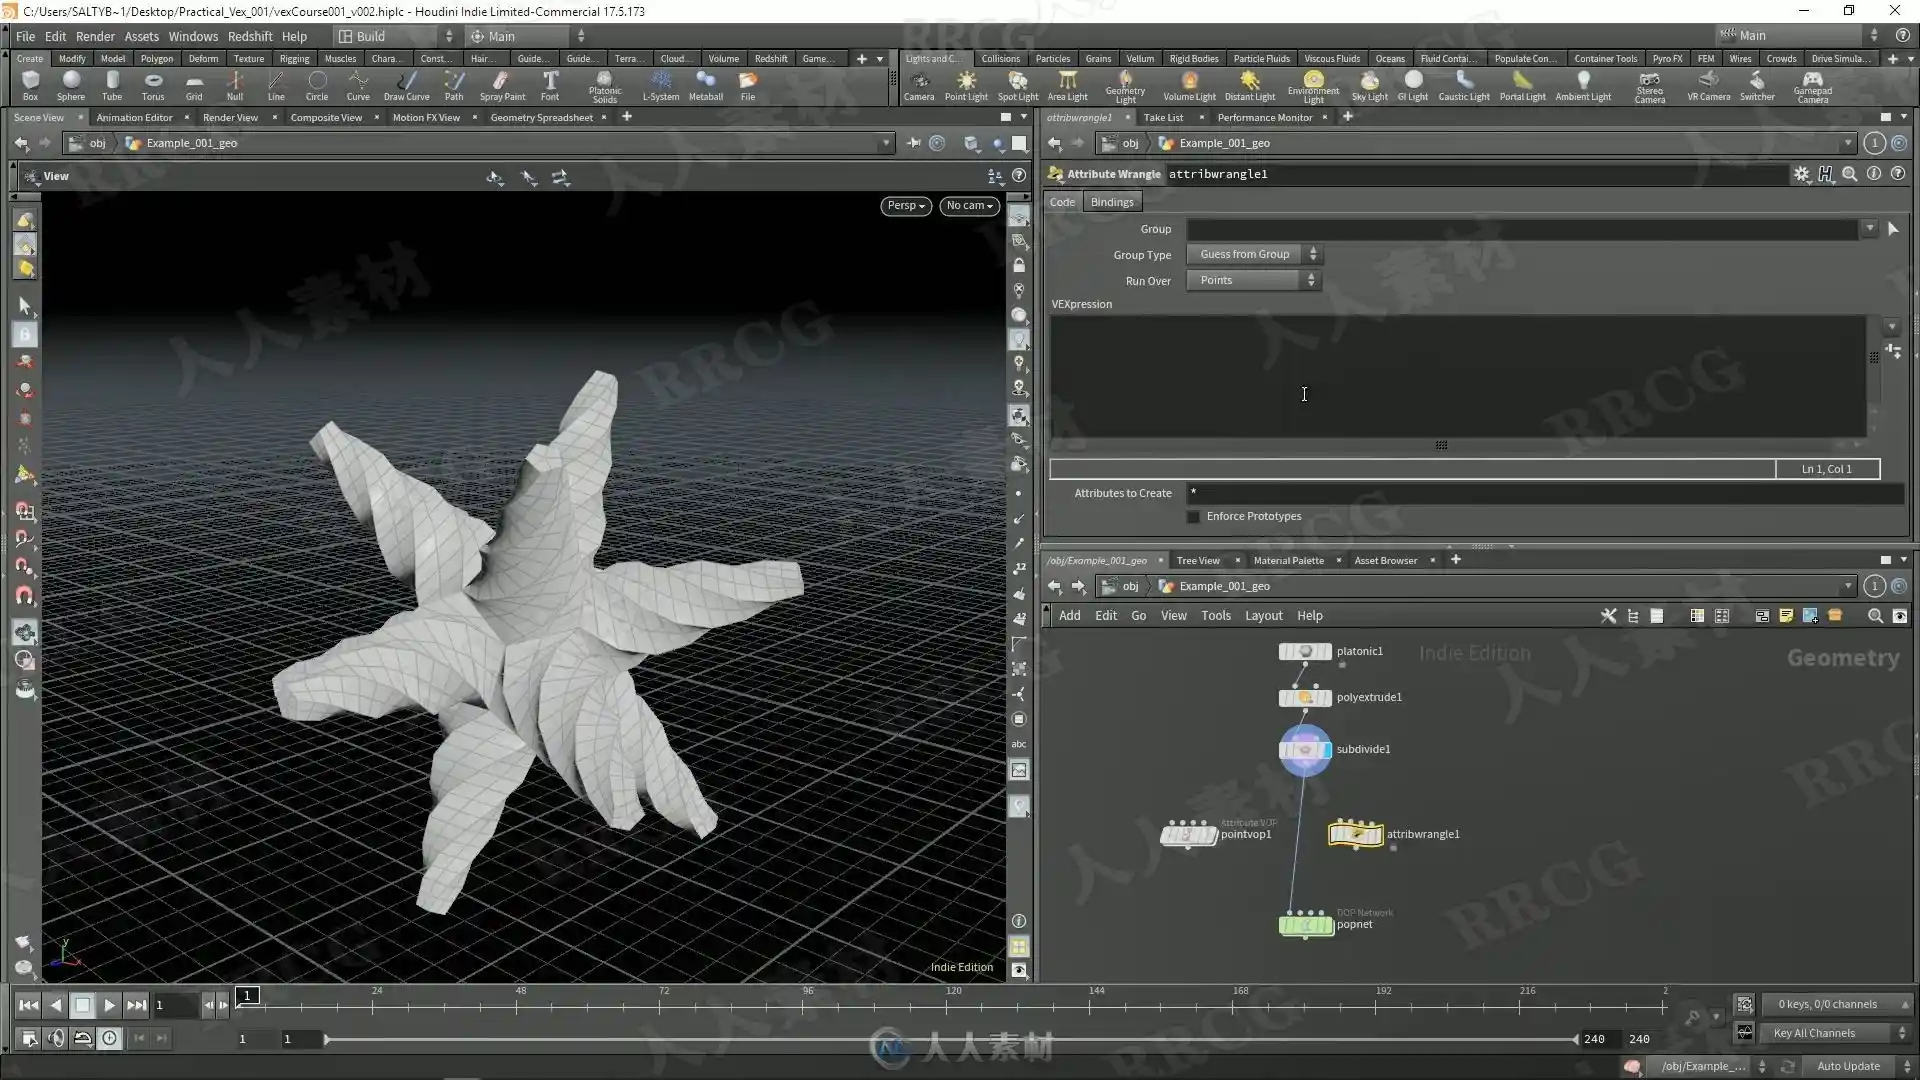Toggle the viewport lock icon
The height and width of the screenshot is (1080, 1920).
(1019, 266)
